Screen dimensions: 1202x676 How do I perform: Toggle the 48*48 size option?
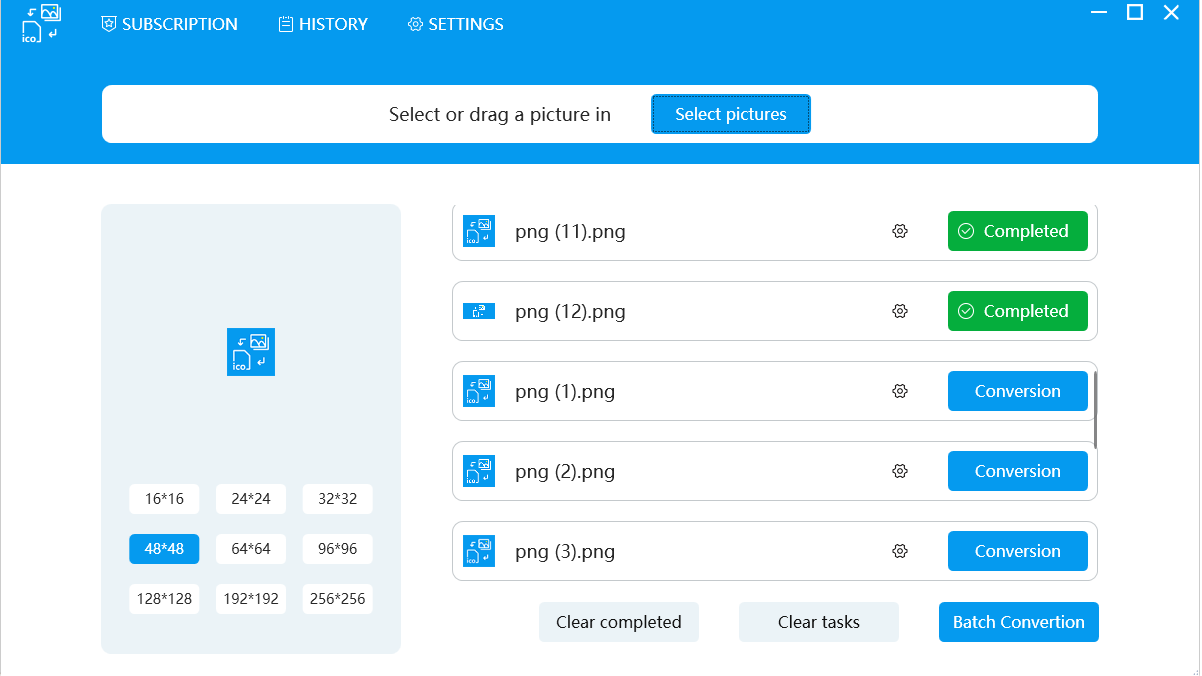pos(164,549)
